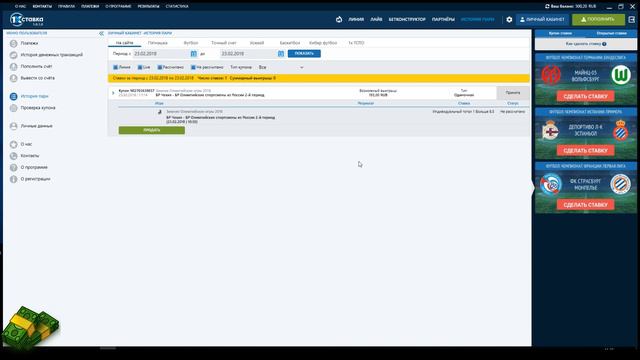Screen dimensions: 640x360
Task: Click СДЕЛАТЬ СТАВКУ for Mainz vs Wolfsburg
Action: click(x=585, y=96)
